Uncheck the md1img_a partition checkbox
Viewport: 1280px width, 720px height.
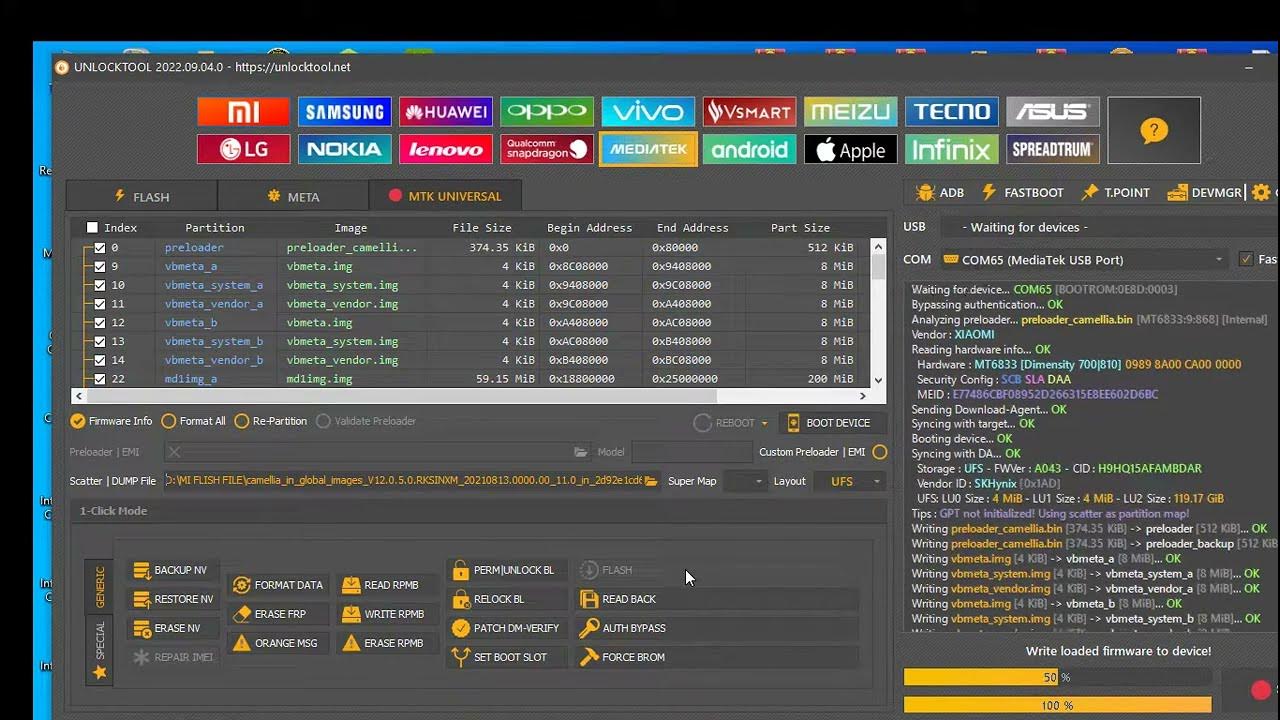coord(99,379)
